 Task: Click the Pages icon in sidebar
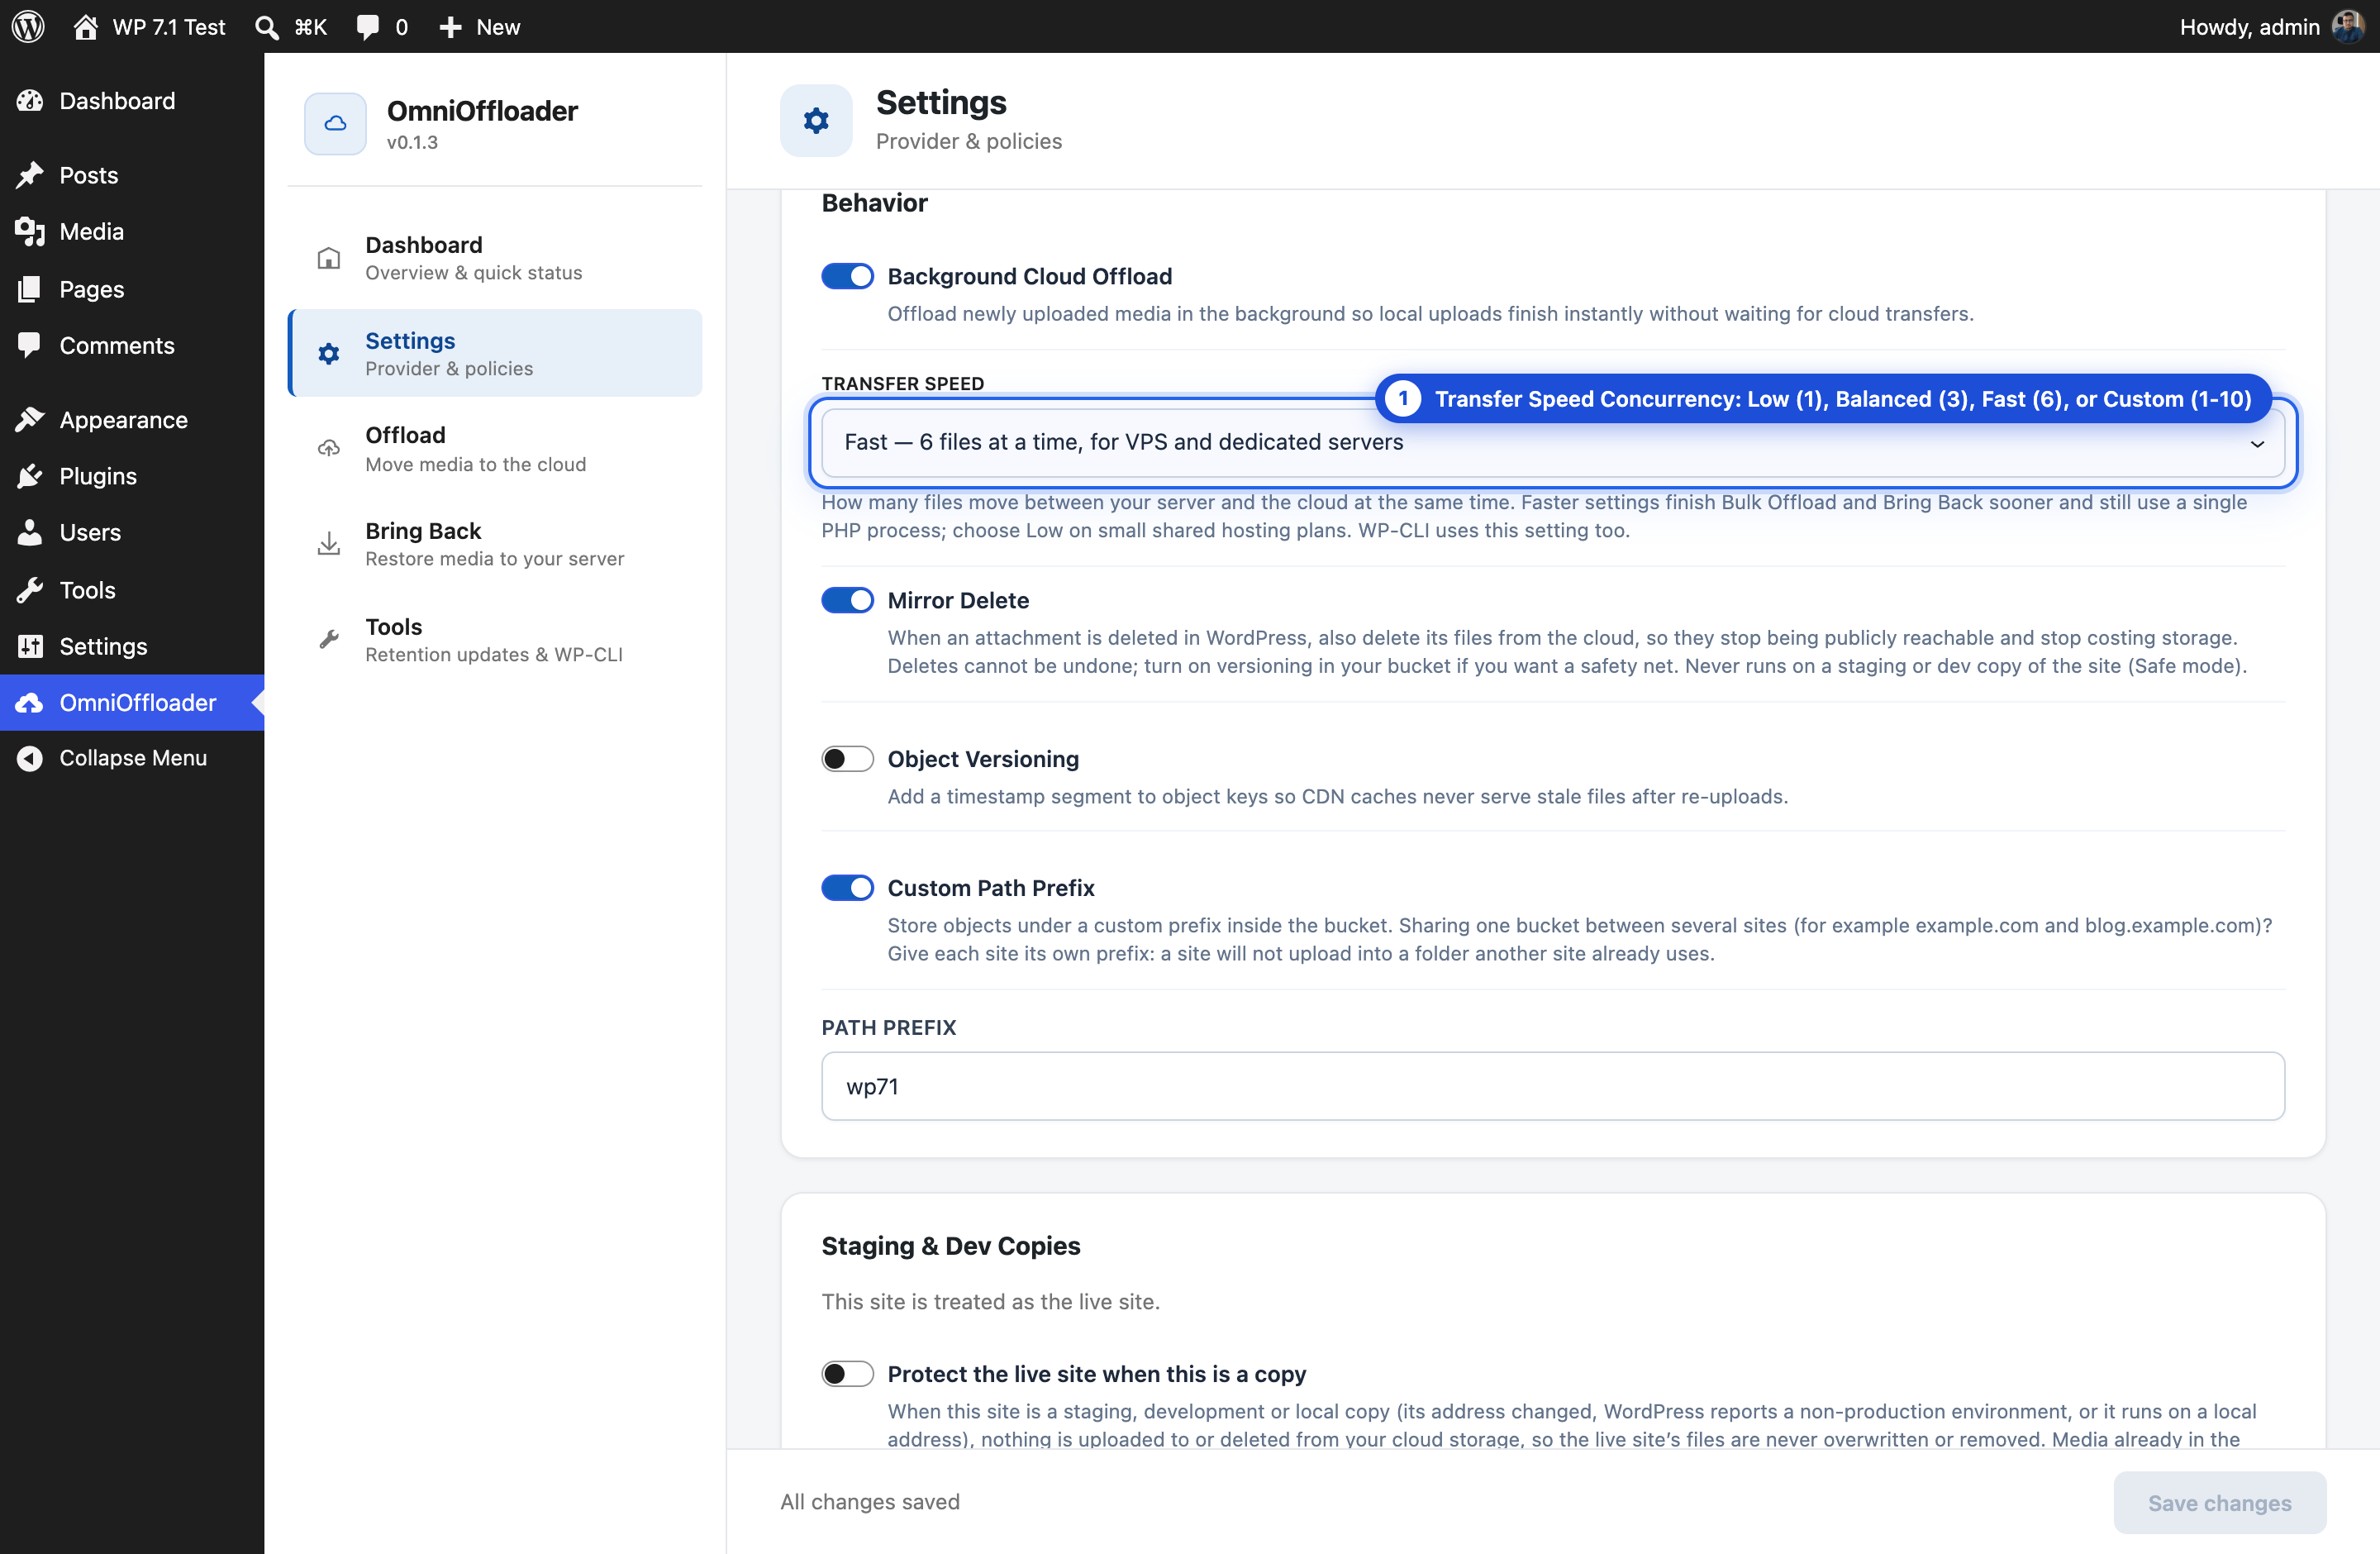[30, 289]
